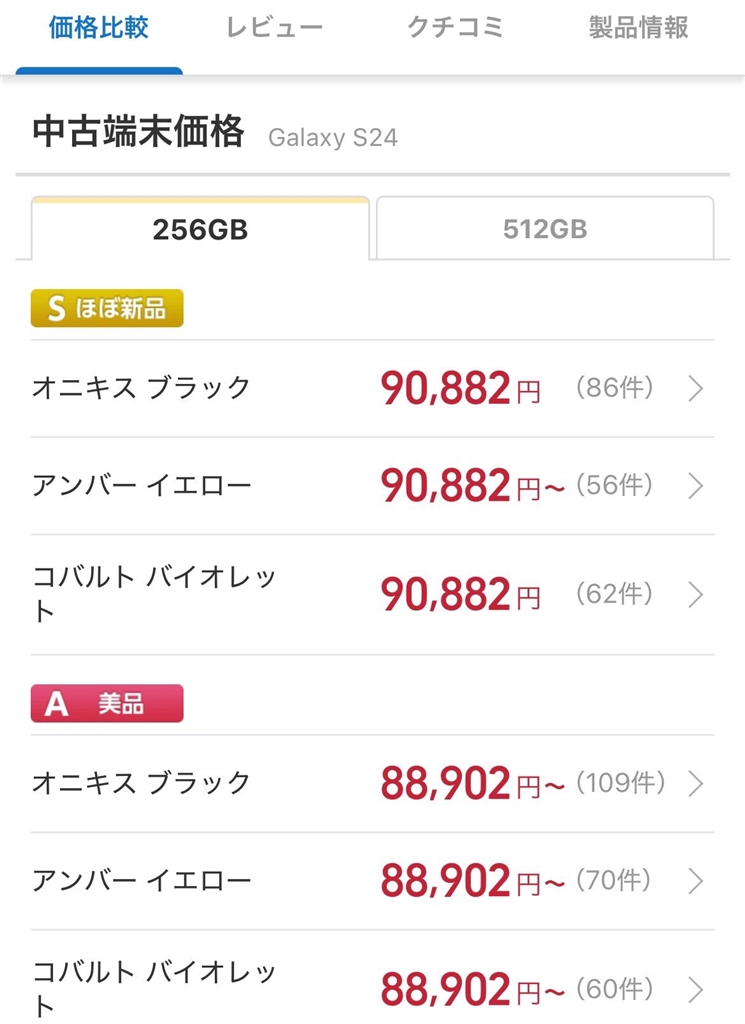This screenshot has height=1024, width=745.
Task: Click the (109件) listing count
Action: [x=620, y=783]
